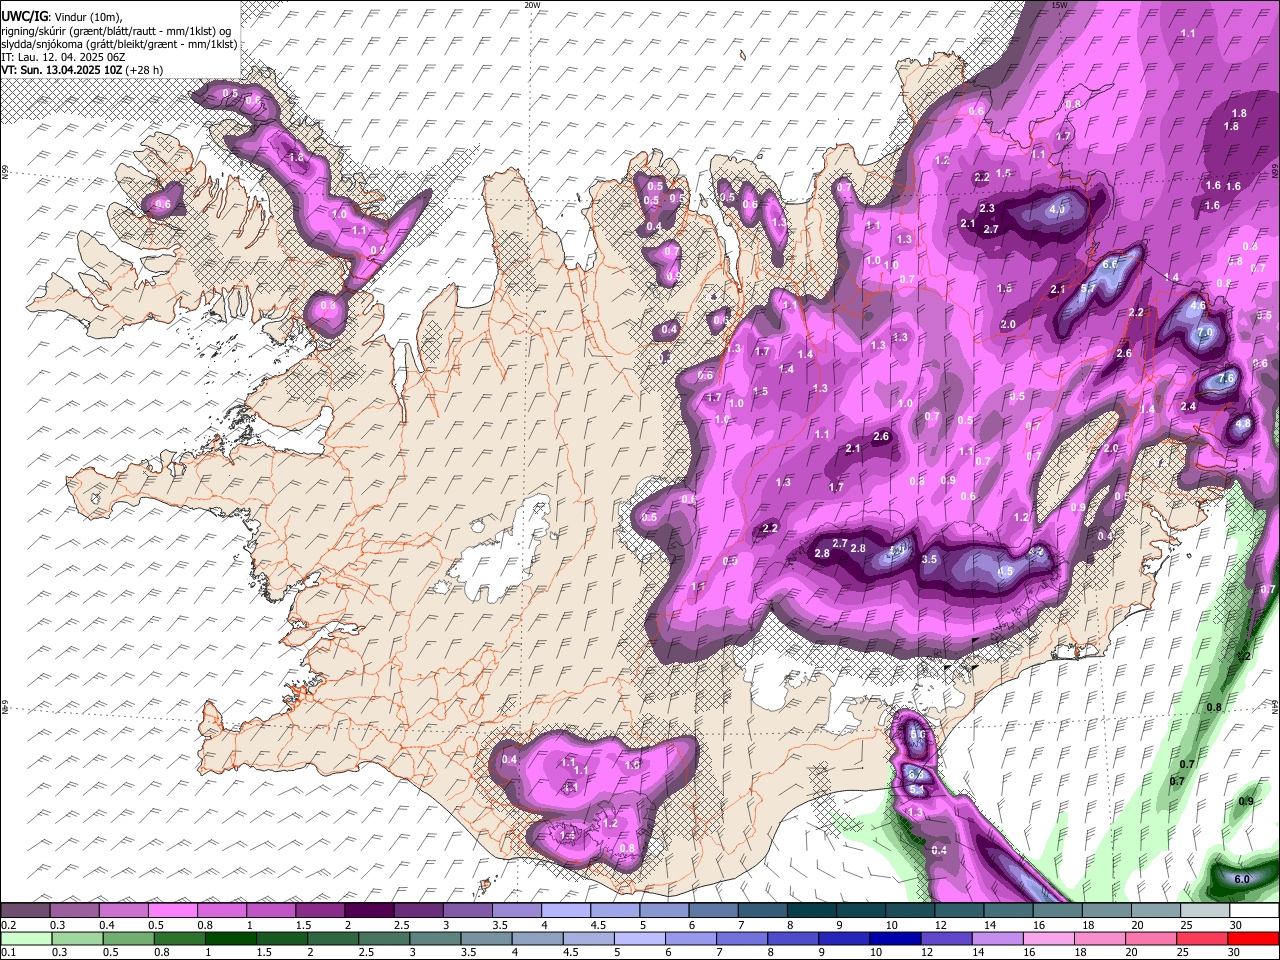1280x960 pixels.
Task: Click the red swatch ending the bottom rain scale
Action: tap(1254, 938)
